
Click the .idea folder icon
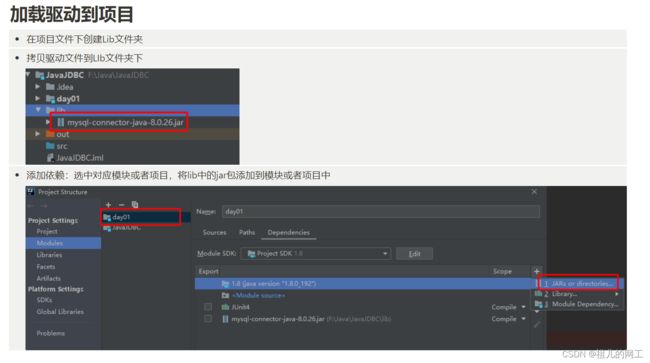click(51, 87)
